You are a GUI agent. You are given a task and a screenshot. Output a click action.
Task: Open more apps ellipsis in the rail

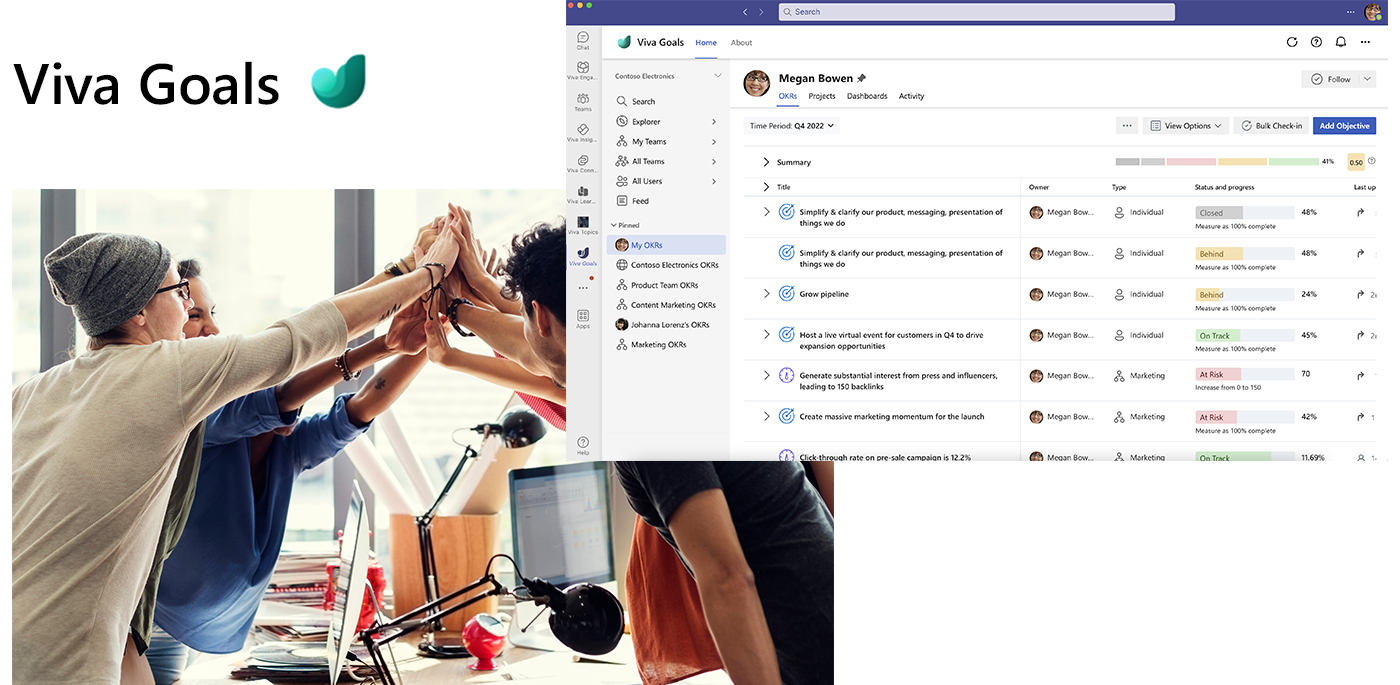click(583, 288)
